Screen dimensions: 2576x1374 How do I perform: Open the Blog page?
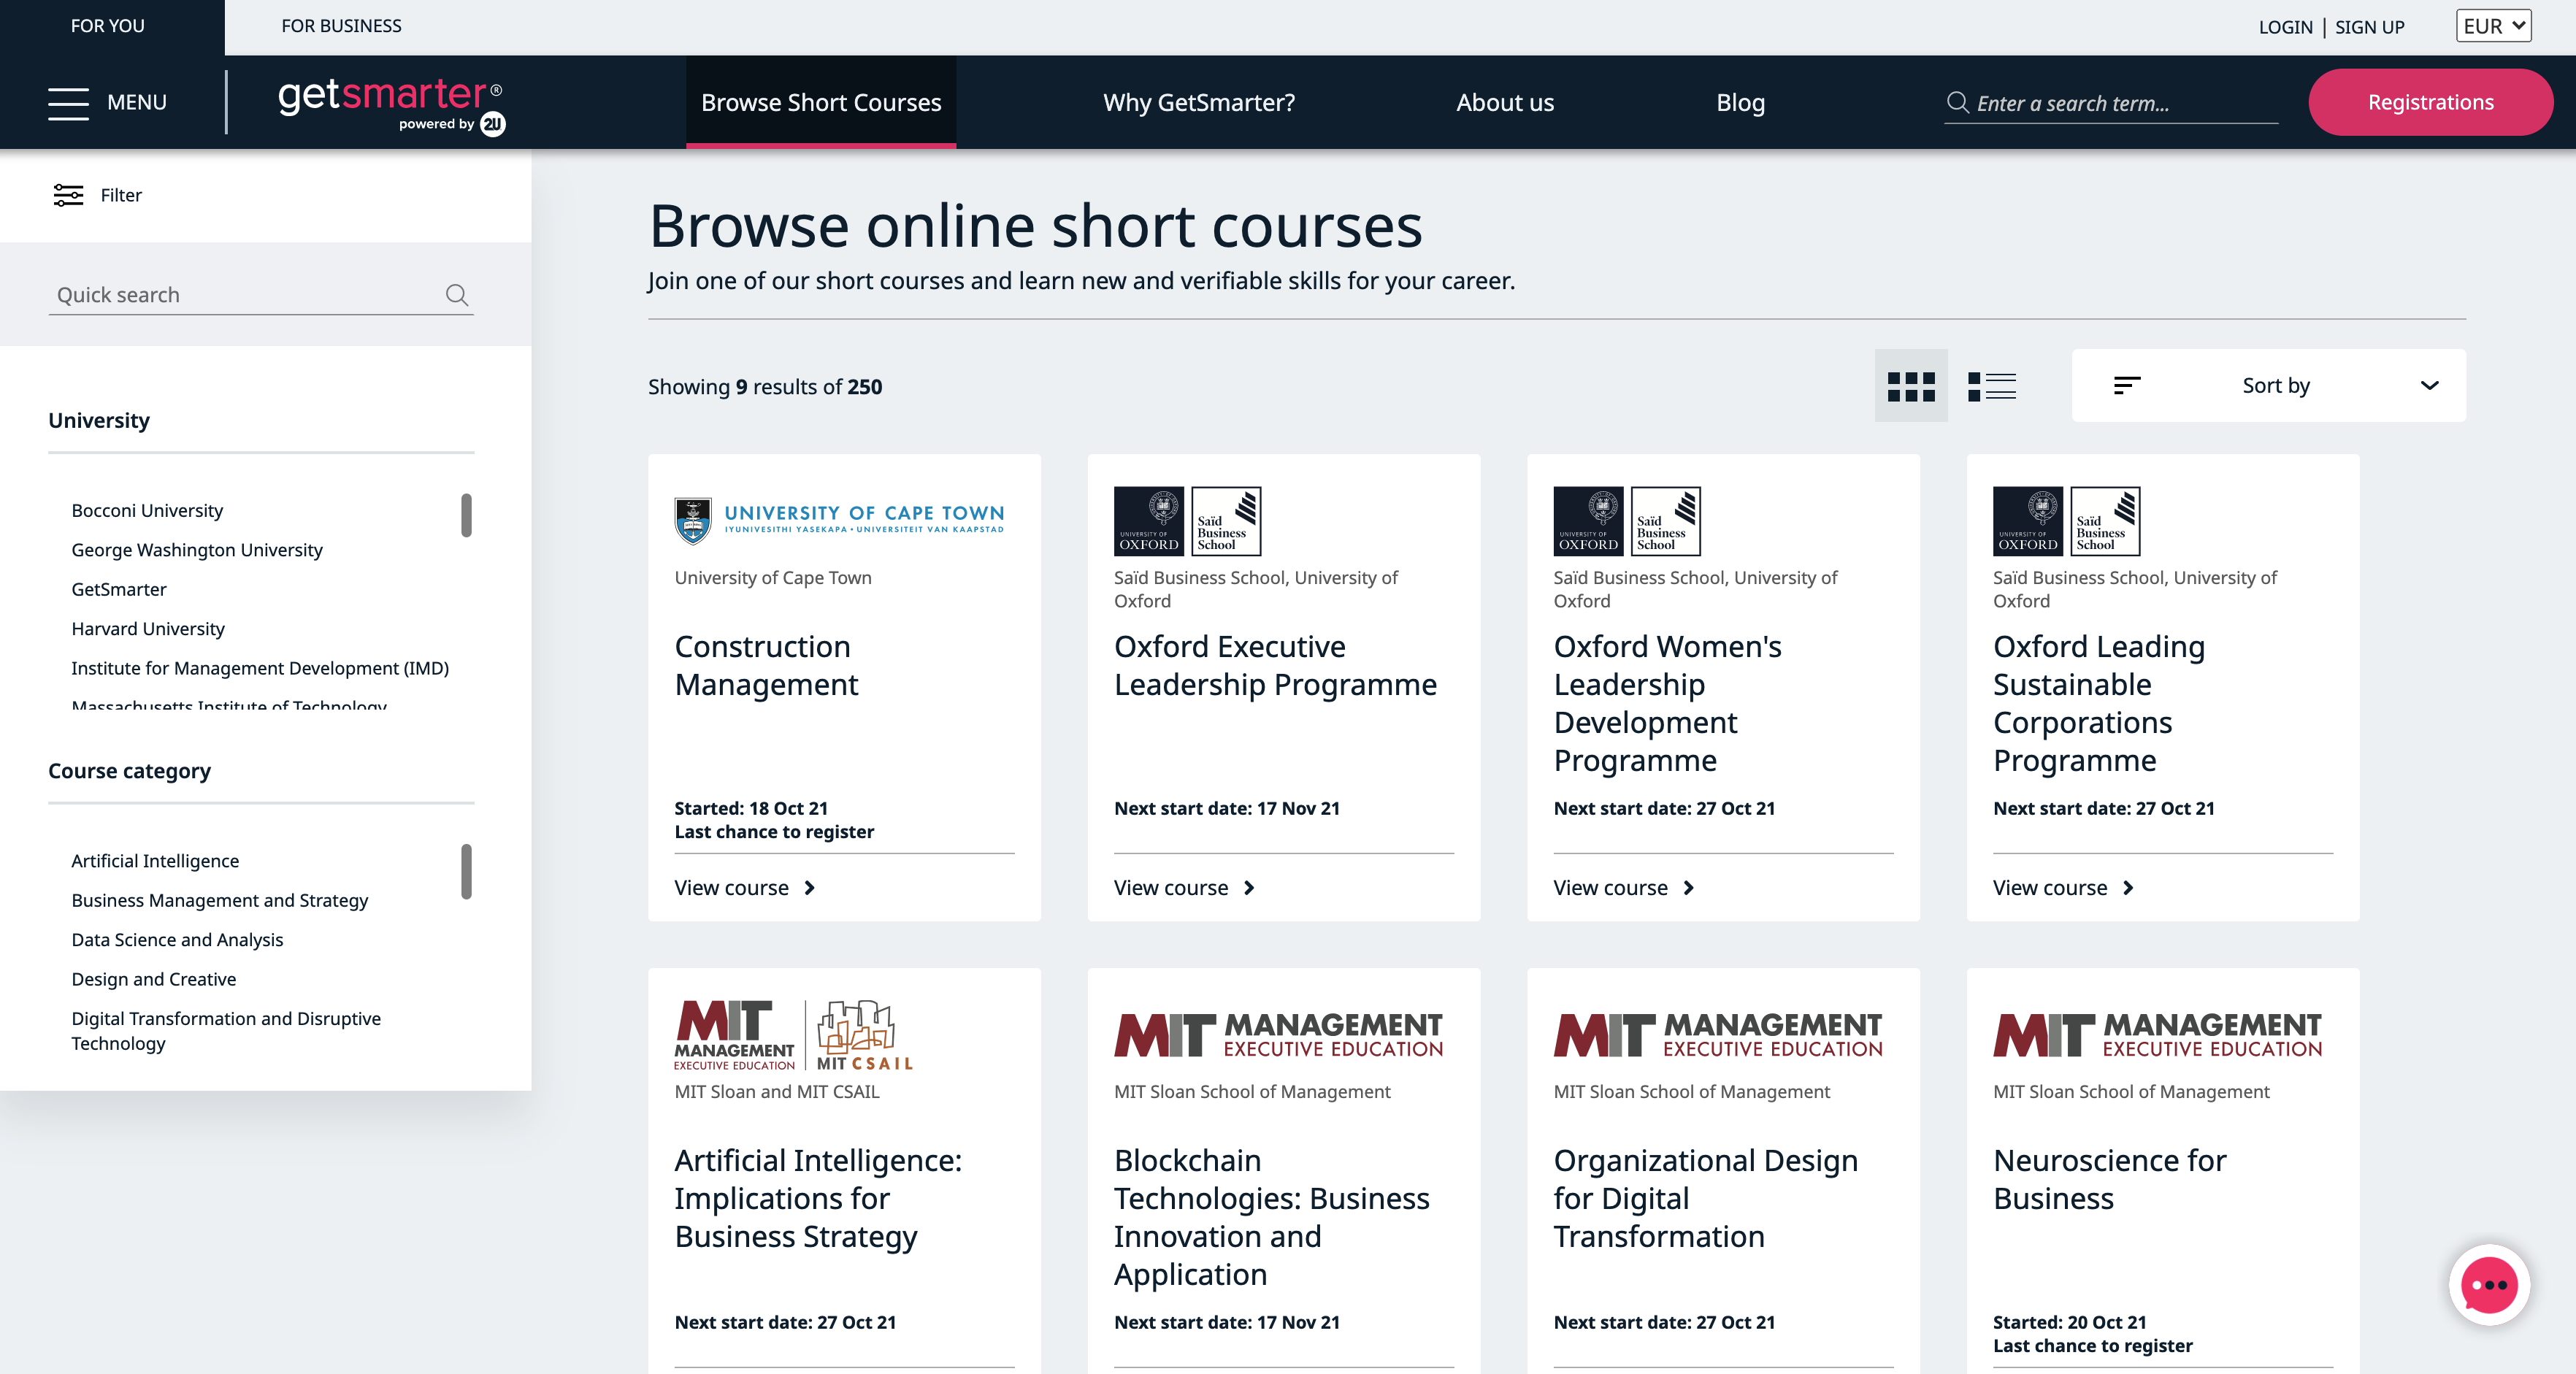[1741, 102]
